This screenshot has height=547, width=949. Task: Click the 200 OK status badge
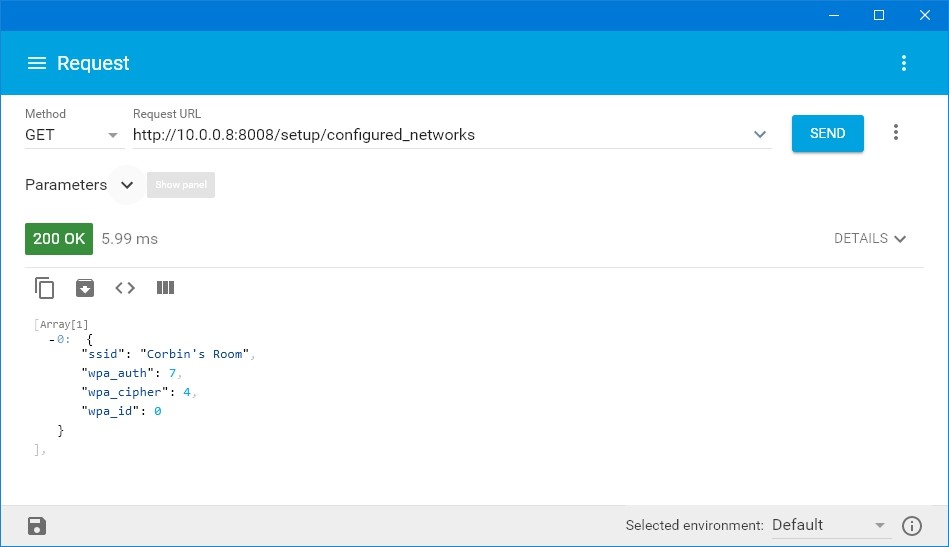59,239
